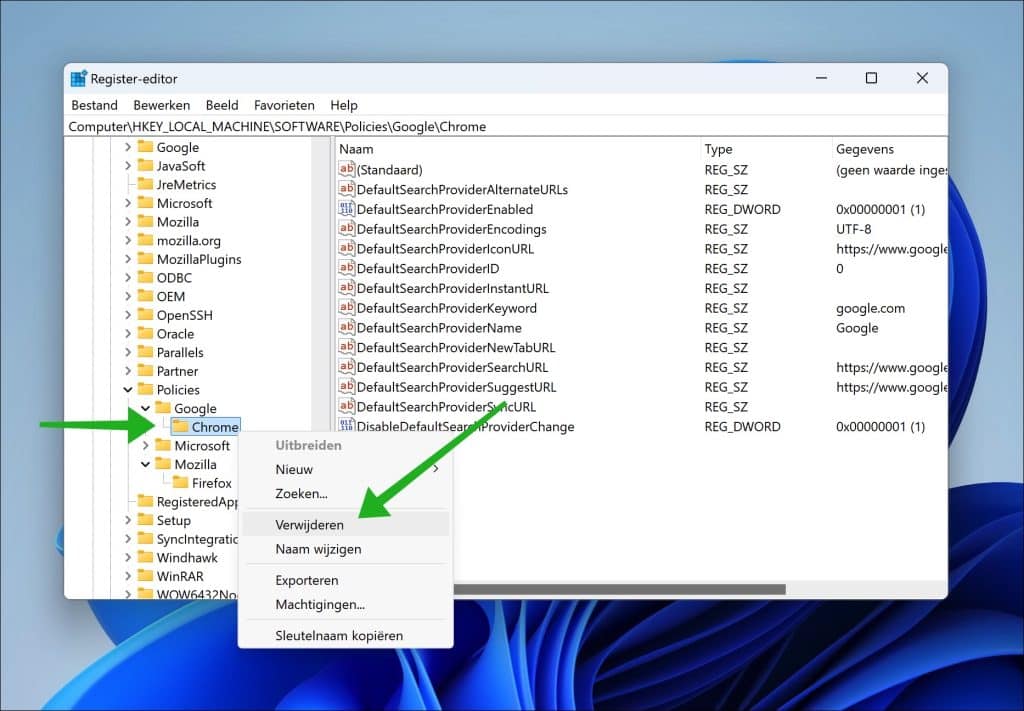
Task: Expand the MozillaPlugins key
Action: [x=128, y=259]
